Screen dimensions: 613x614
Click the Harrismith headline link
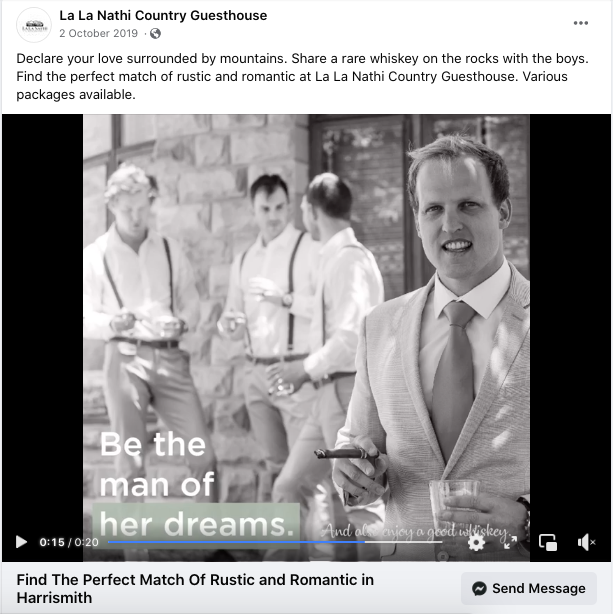pos(195,589)
